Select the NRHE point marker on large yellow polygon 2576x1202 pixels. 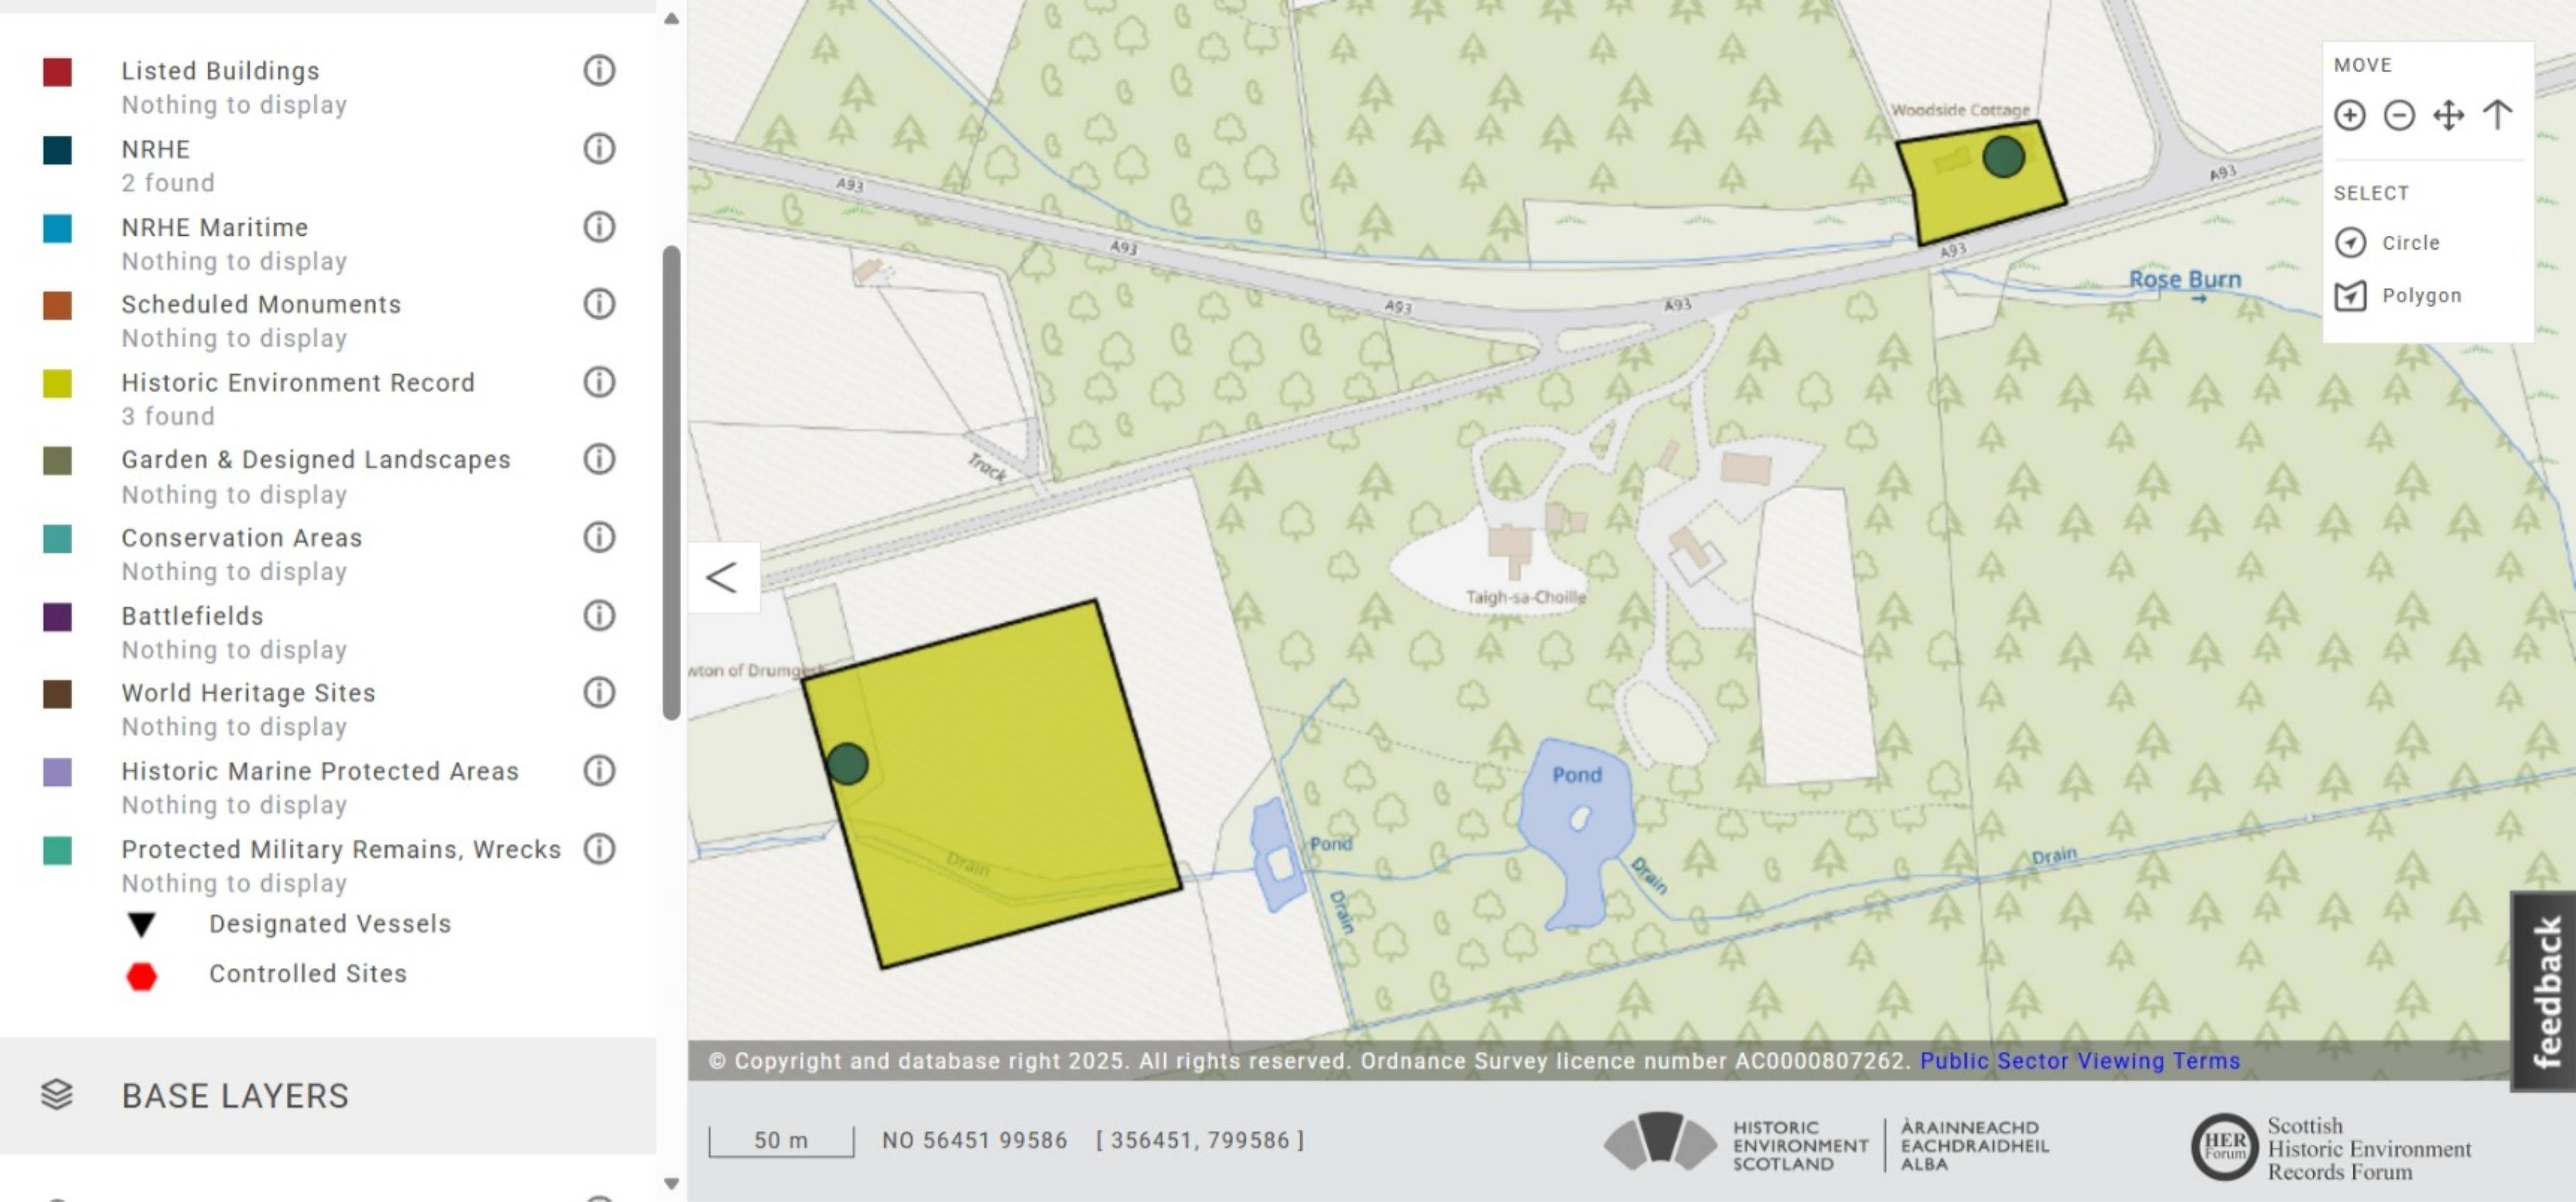tap(847, 764)
